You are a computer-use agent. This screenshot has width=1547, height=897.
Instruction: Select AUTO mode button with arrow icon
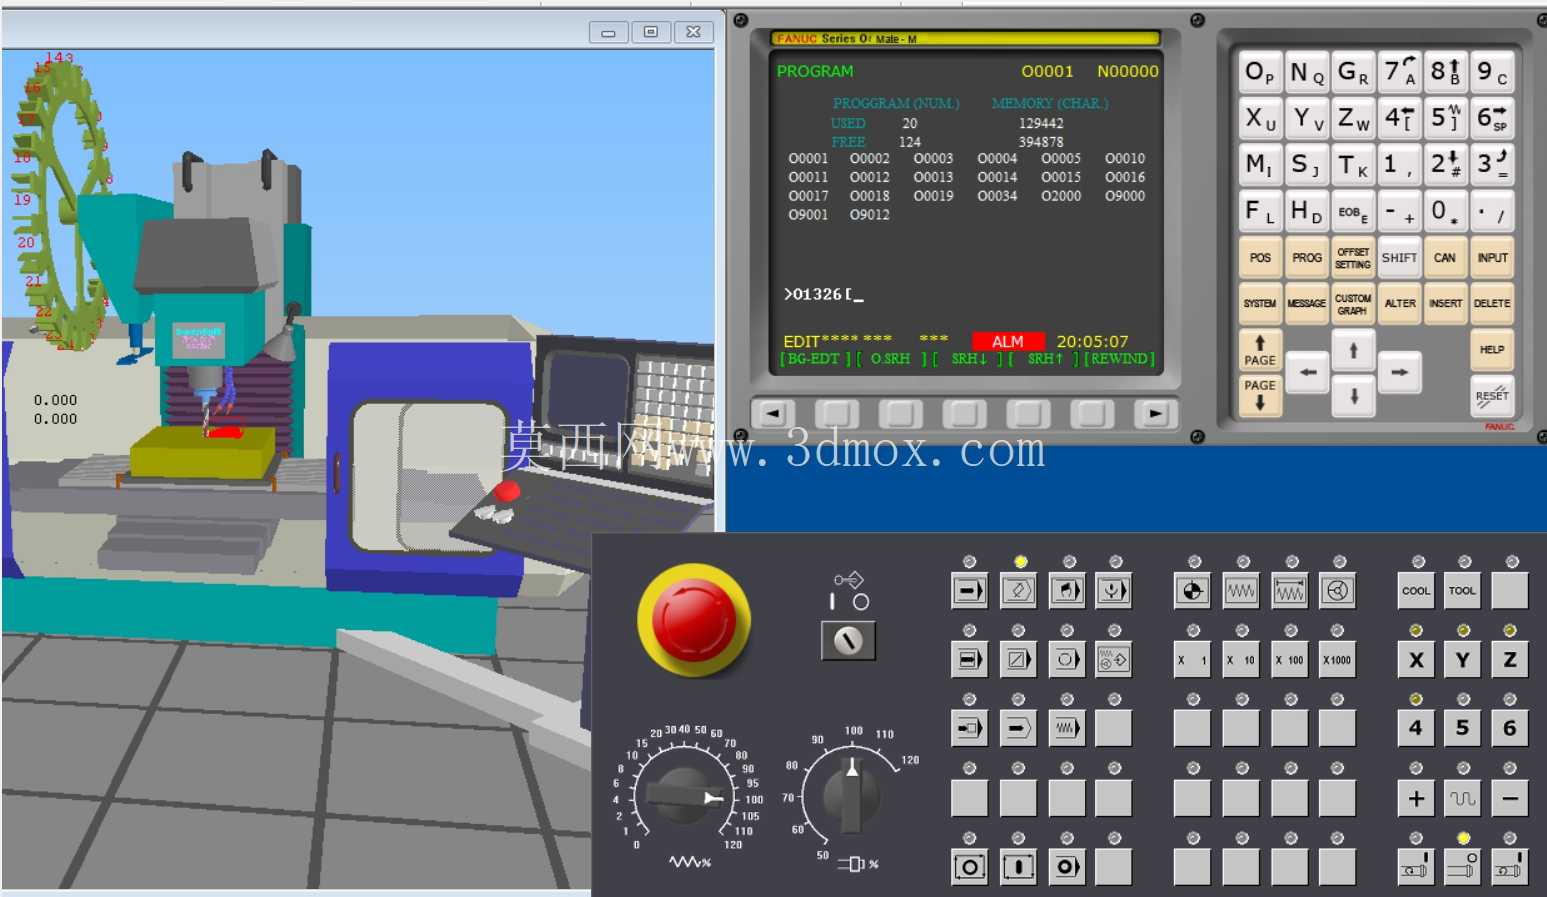[969, 591]
